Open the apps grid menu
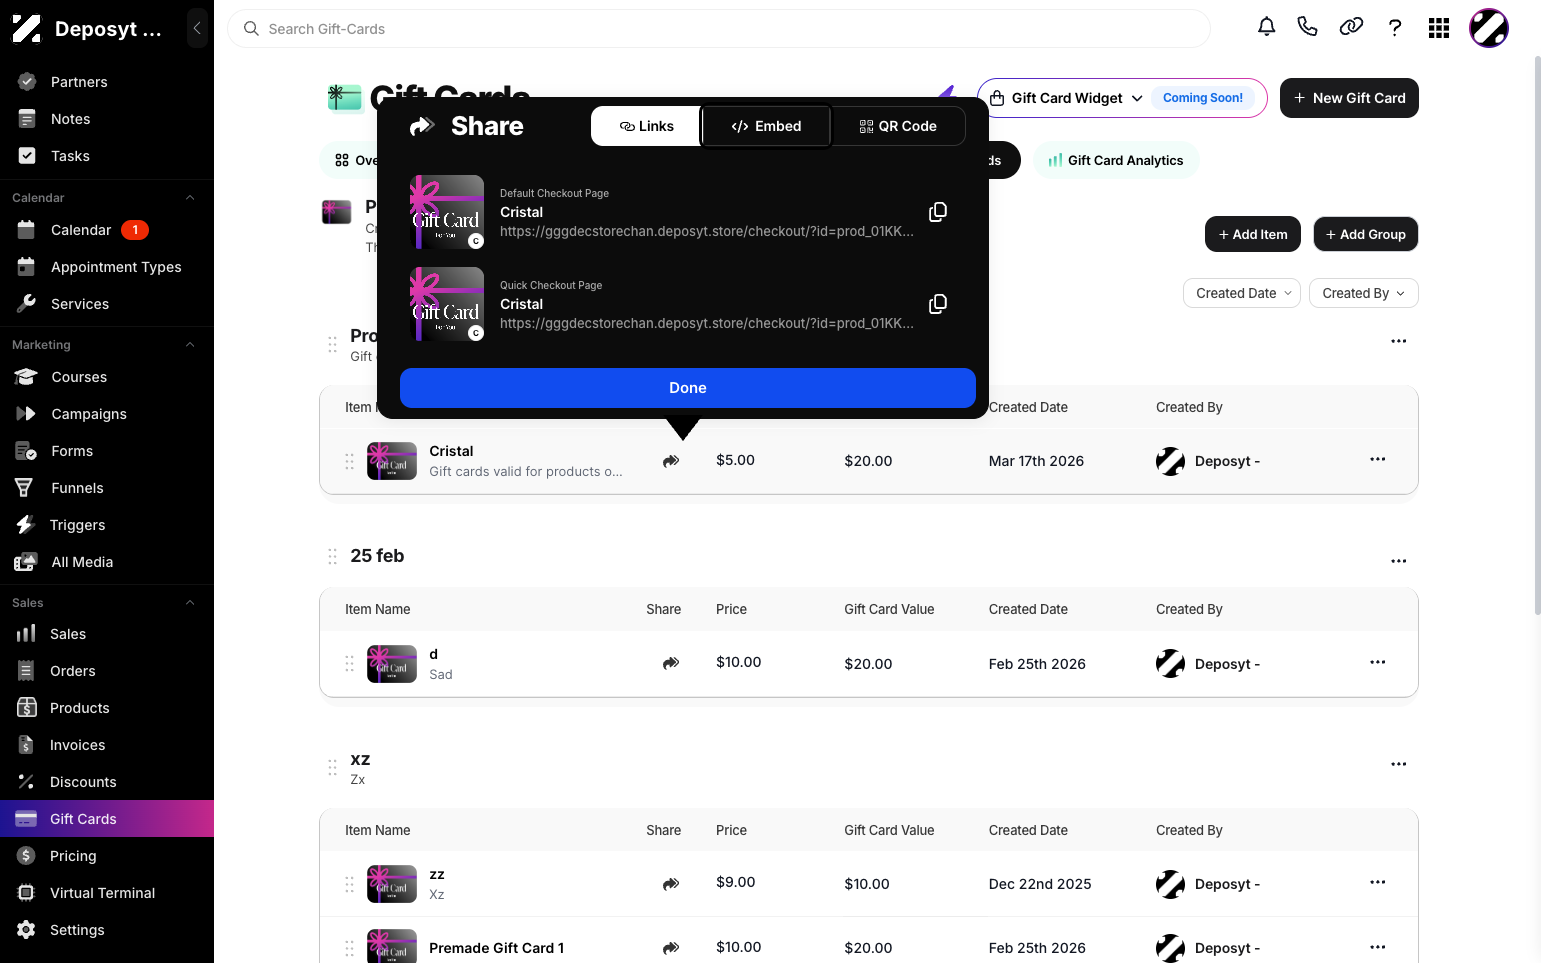The height and width of the screenshot is (963, 1541). pos(1439,28)
